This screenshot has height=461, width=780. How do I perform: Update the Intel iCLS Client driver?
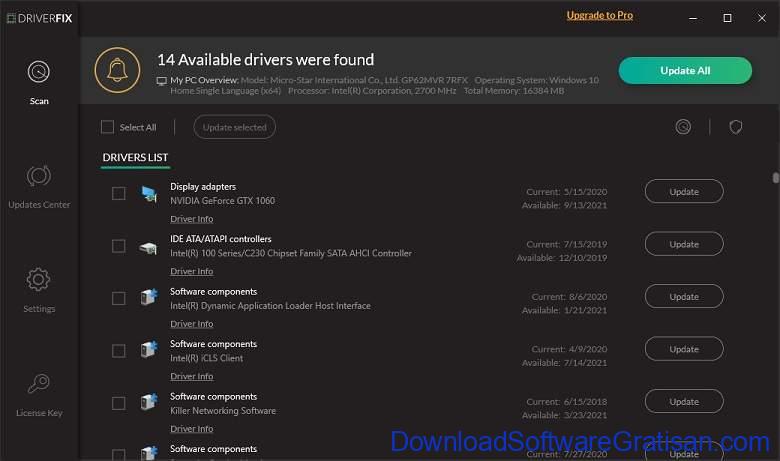[684, 349]
